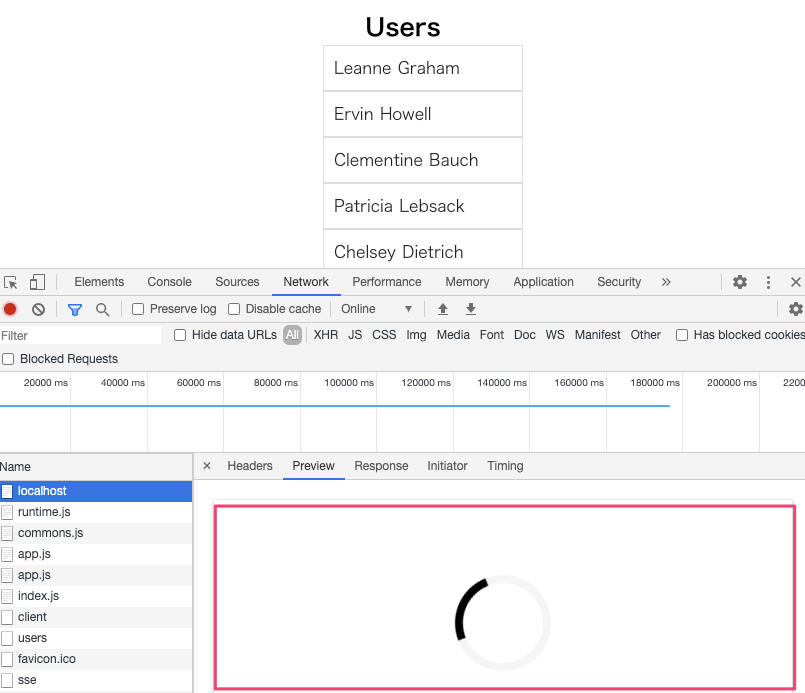Image resolution: width=805 pixels, height=693 pixels.
Task: Open the Response tab
Action: coord(381,466)
